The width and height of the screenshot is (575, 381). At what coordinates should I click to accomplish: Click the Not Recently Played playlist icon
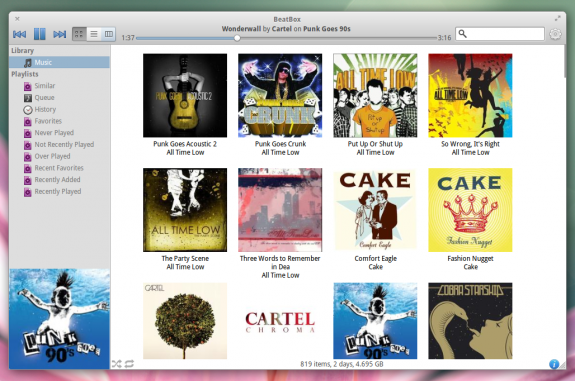(28, 145)
